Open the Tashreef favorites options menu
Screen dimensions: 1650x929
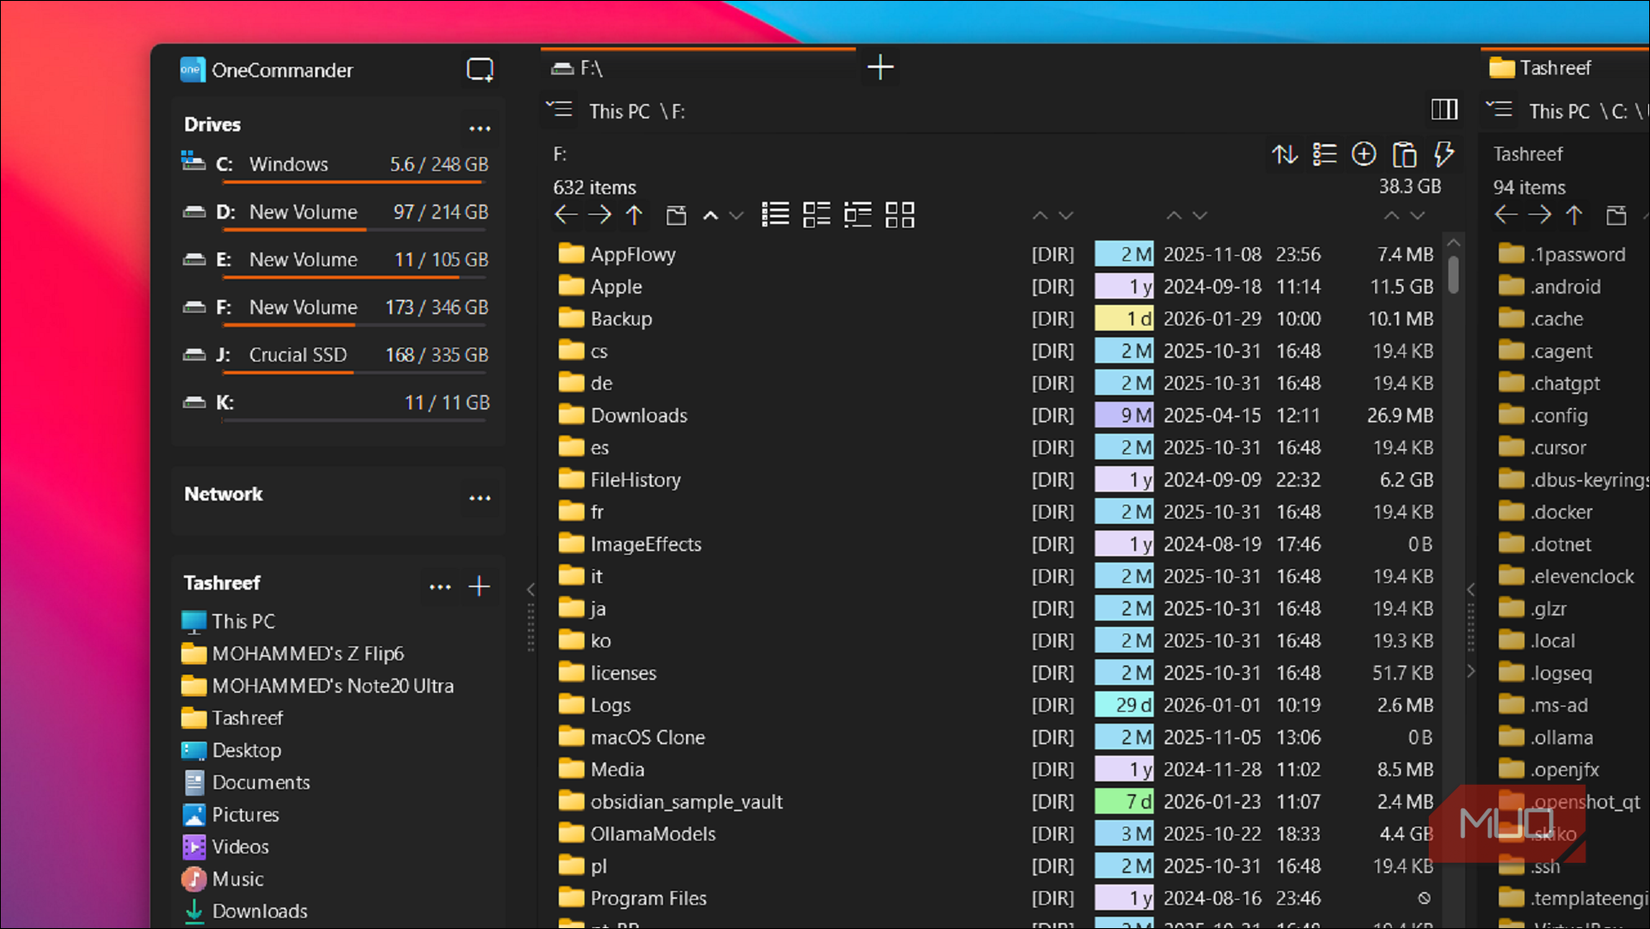point(440,586)
